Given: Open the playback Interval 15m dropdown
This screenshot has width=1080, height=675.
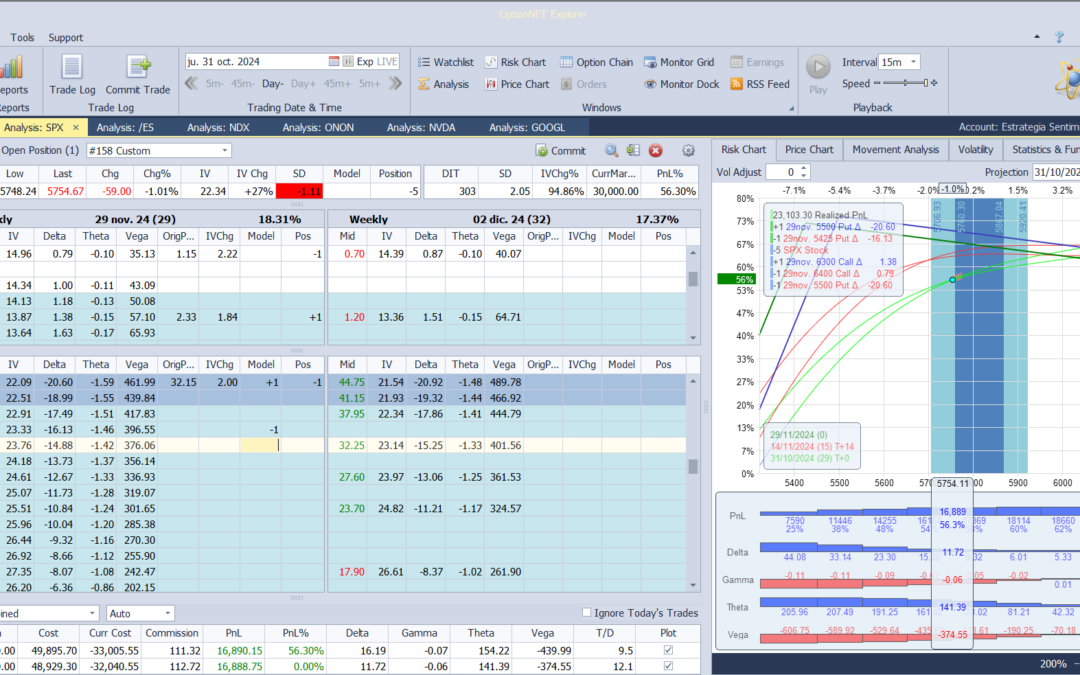Looking at the screenshot, I should point(912,62).
